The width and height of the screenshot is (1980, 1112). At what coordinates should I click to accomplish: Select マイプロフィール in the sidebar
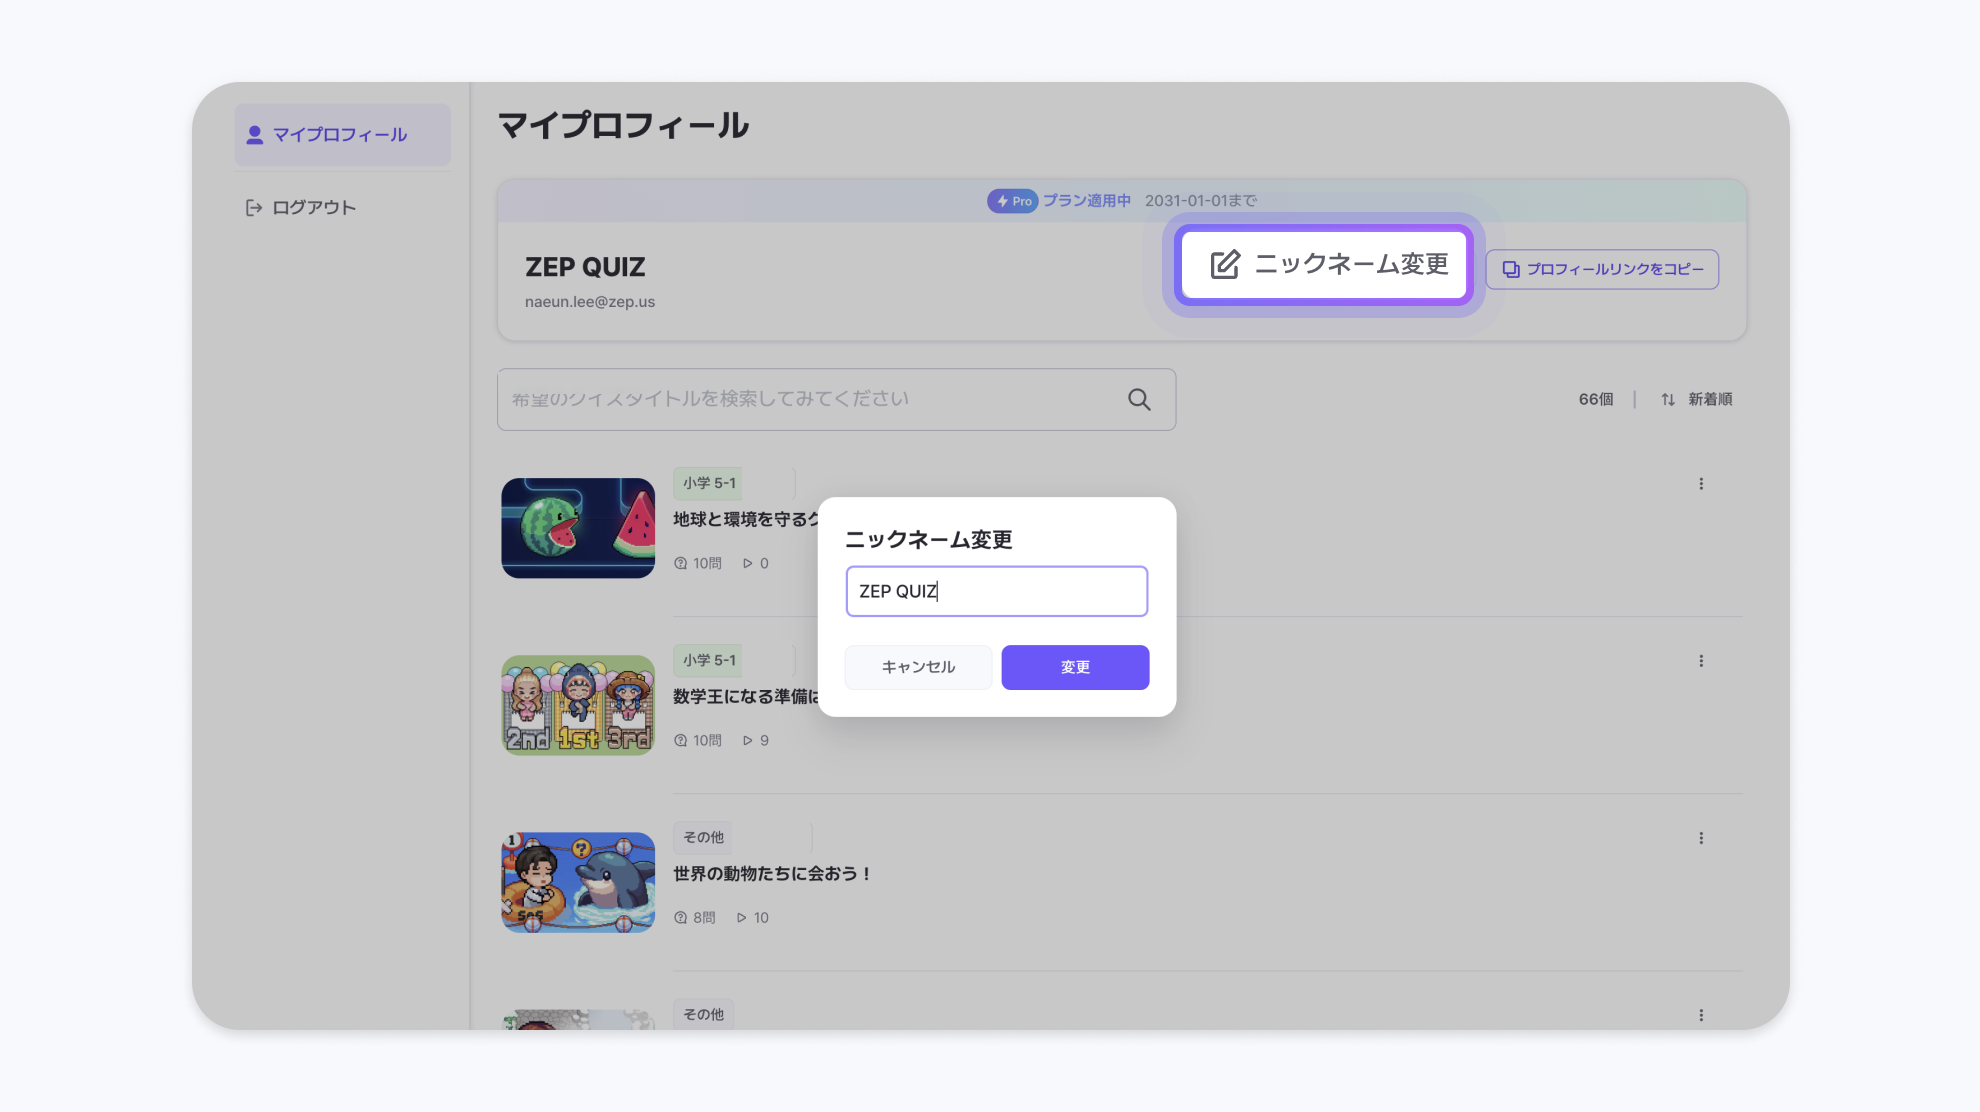(x=342, y=135)
